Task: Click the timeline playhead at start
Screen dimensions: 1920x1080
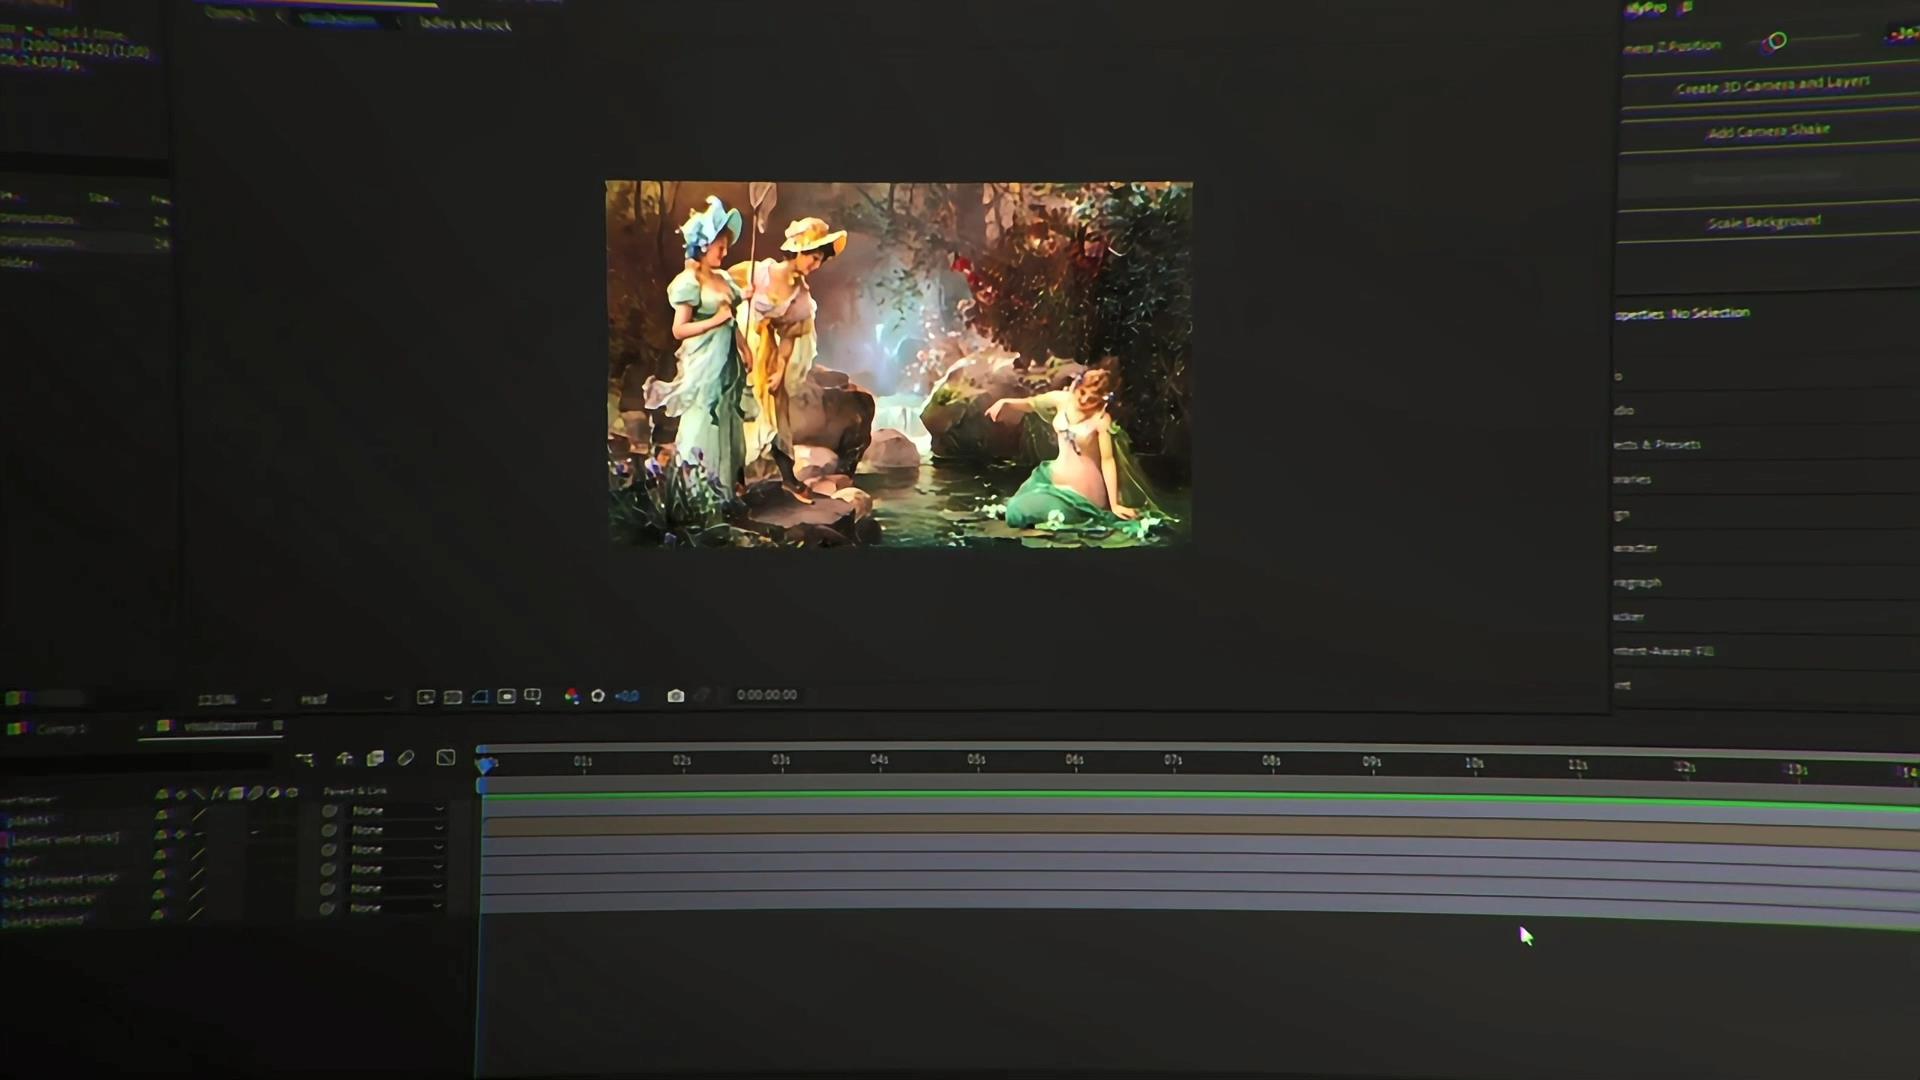Action: 485,765
